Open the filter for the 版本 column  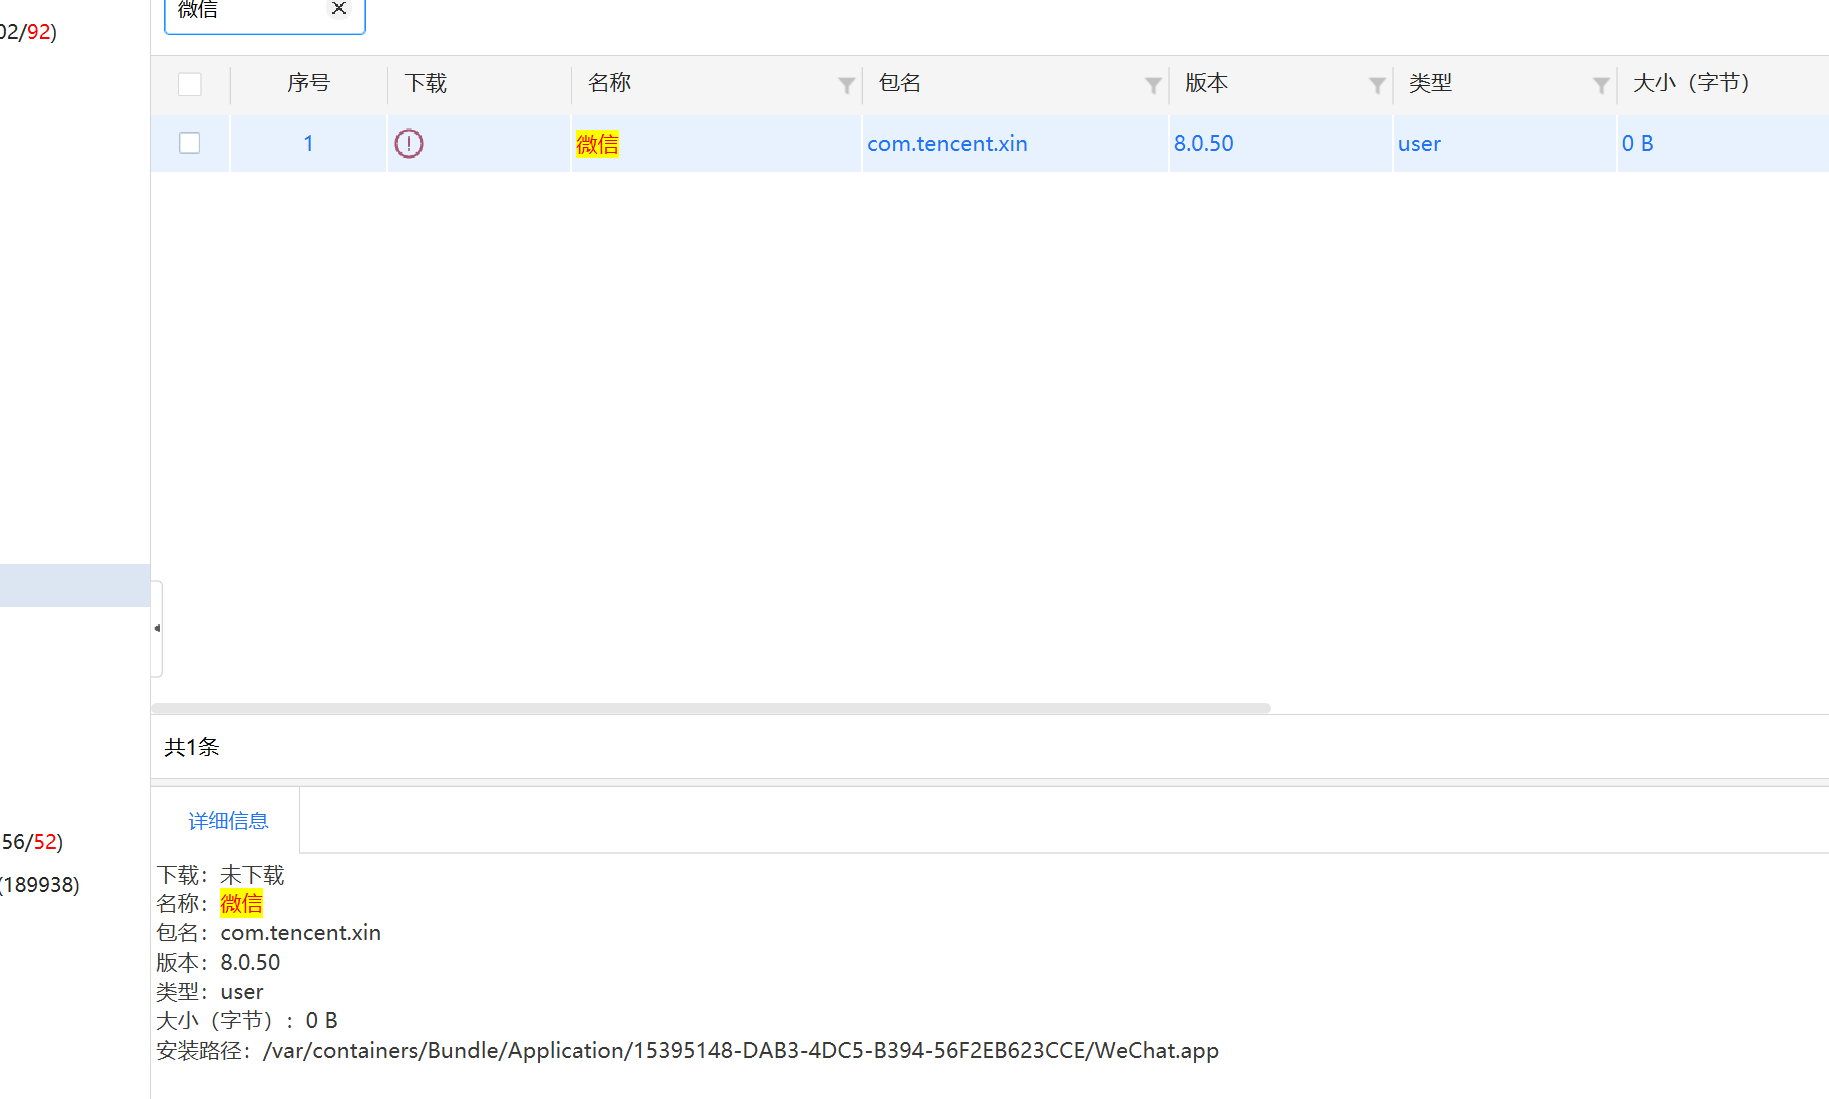coord(1377,85)
